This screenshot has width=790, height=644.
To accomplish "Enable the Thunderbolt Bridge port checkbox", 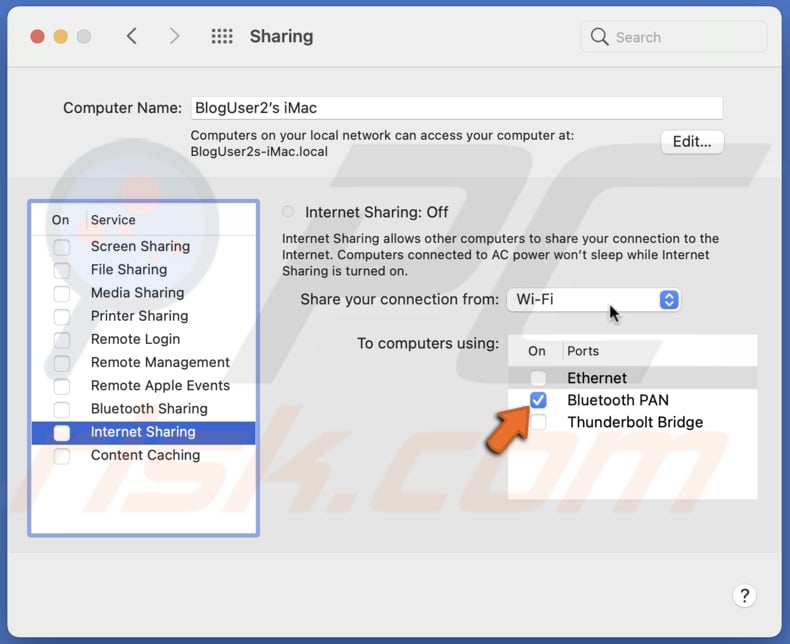I will click(538, 423).
